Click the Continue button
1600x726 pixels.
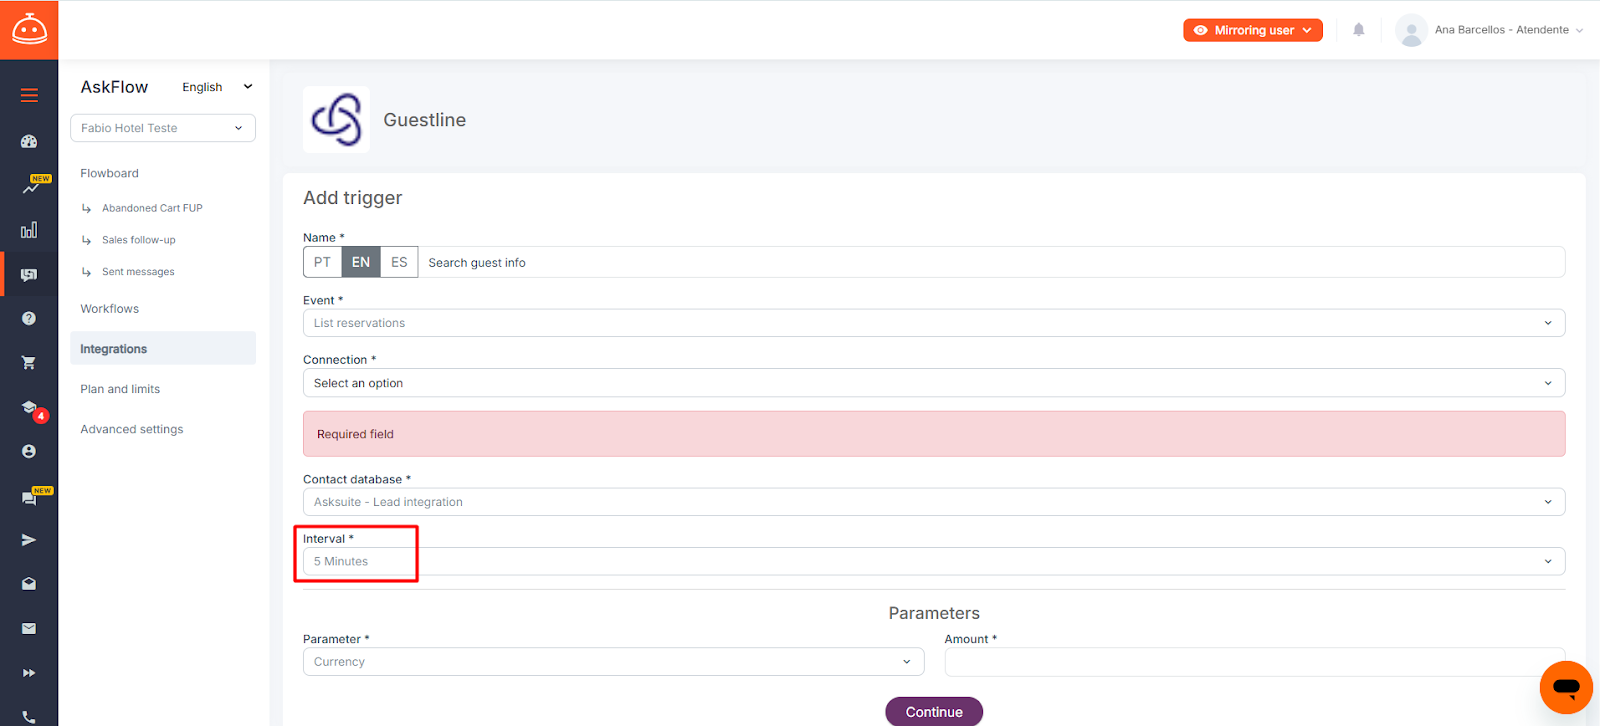pos(934,712)
